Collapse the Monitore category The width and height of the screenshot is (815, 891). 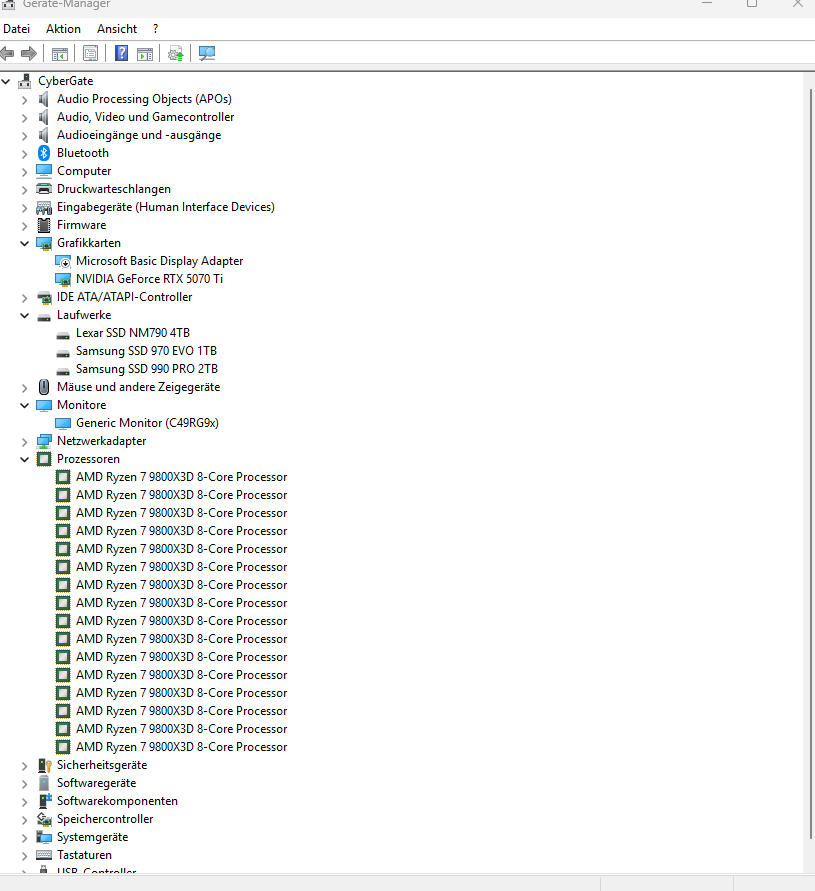(24, 405)
